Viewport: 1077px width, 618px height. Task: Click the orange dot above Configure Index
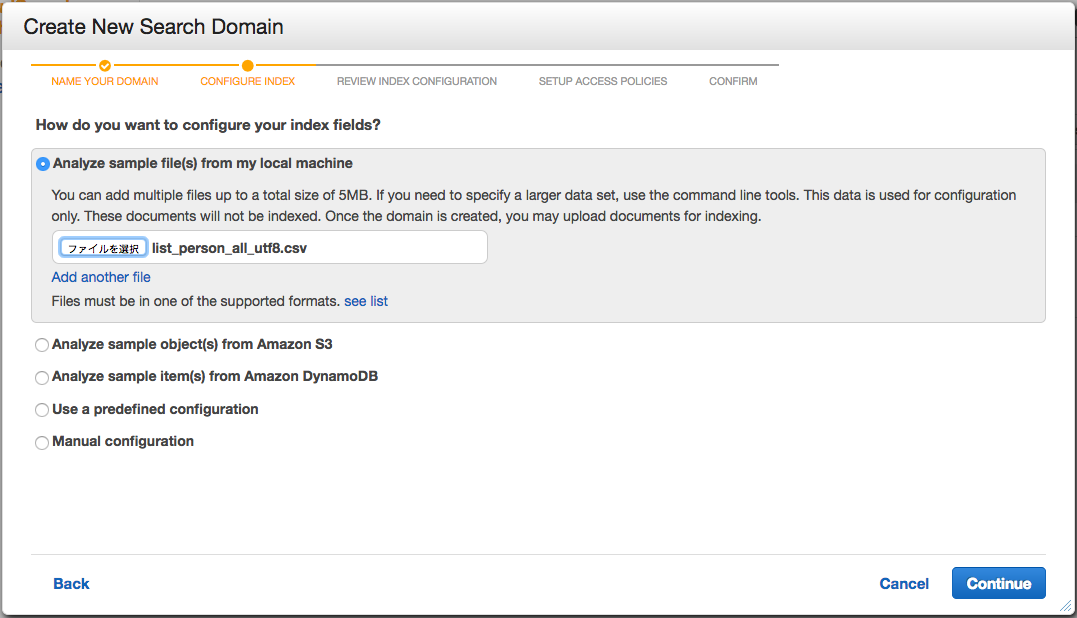248,65
